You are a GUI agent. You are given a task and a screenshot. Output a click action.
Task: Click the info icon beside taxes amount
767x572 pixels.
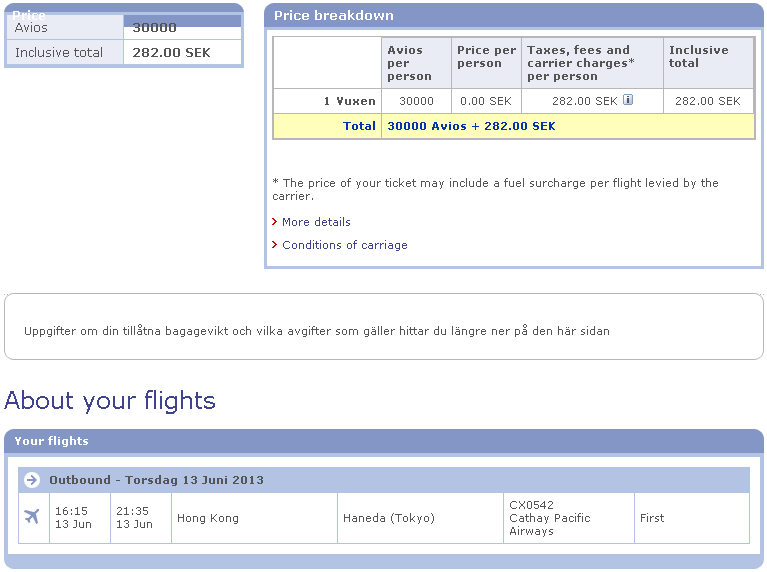pyautogui.click(x=628, y=100)
